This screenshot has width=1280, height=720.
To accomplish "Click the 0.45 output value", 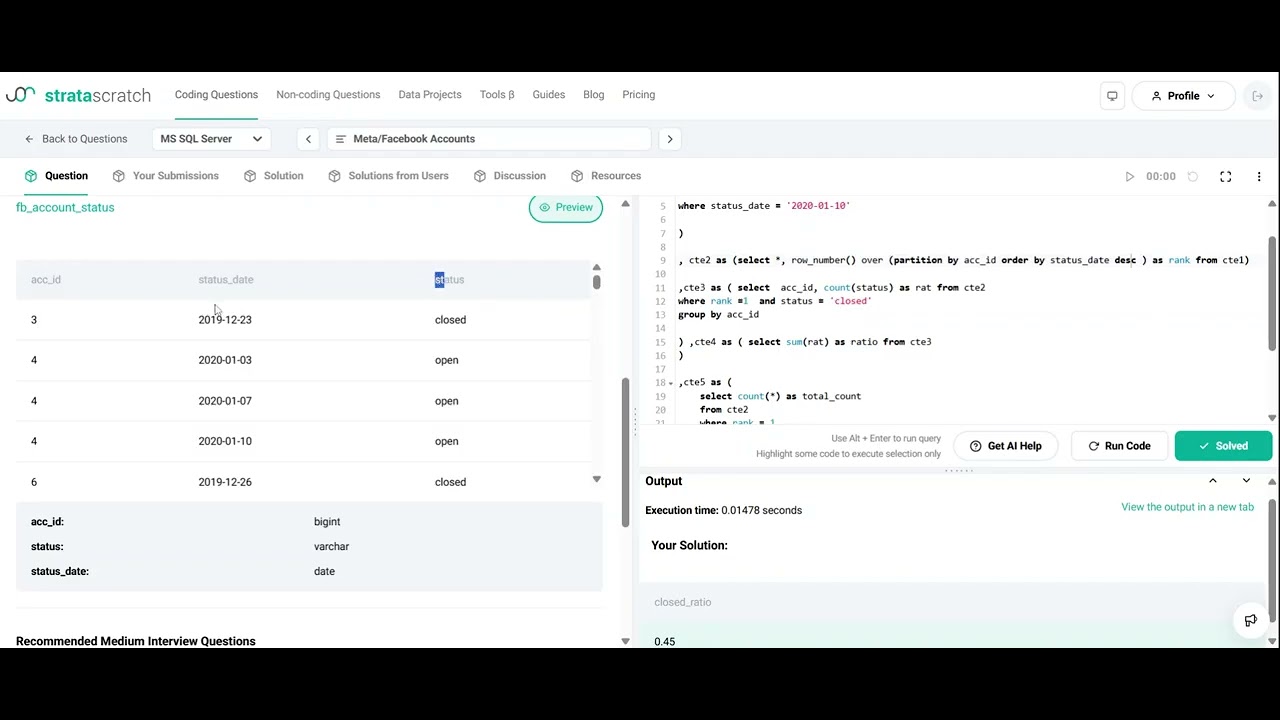I will click(665, 641).
